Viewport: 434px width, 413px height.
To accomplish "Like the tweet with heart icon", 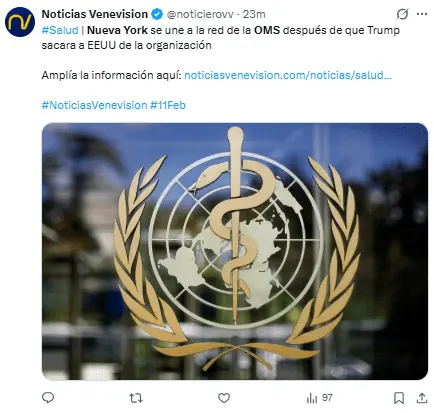I will 224,398.
